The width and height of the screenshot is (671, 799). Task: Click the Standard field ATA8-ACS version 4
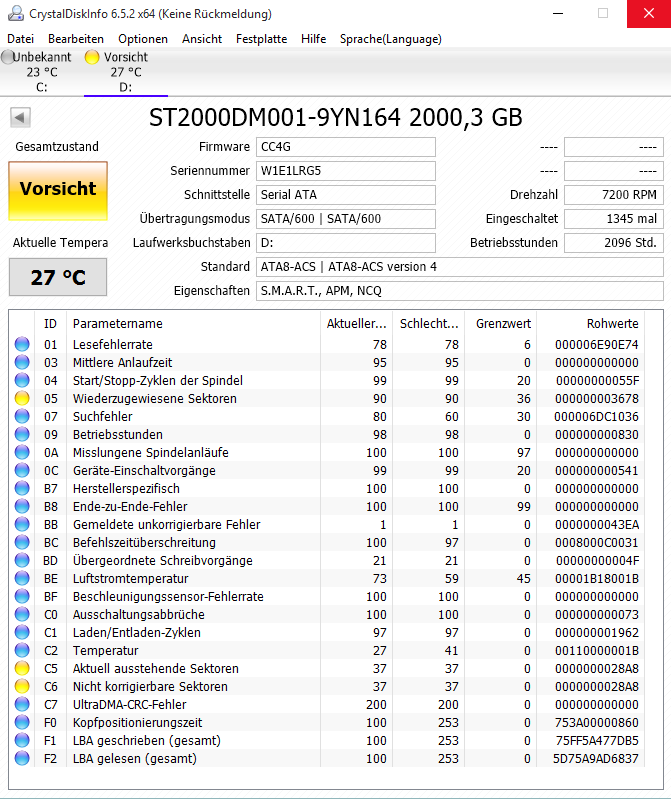point(460,267)
